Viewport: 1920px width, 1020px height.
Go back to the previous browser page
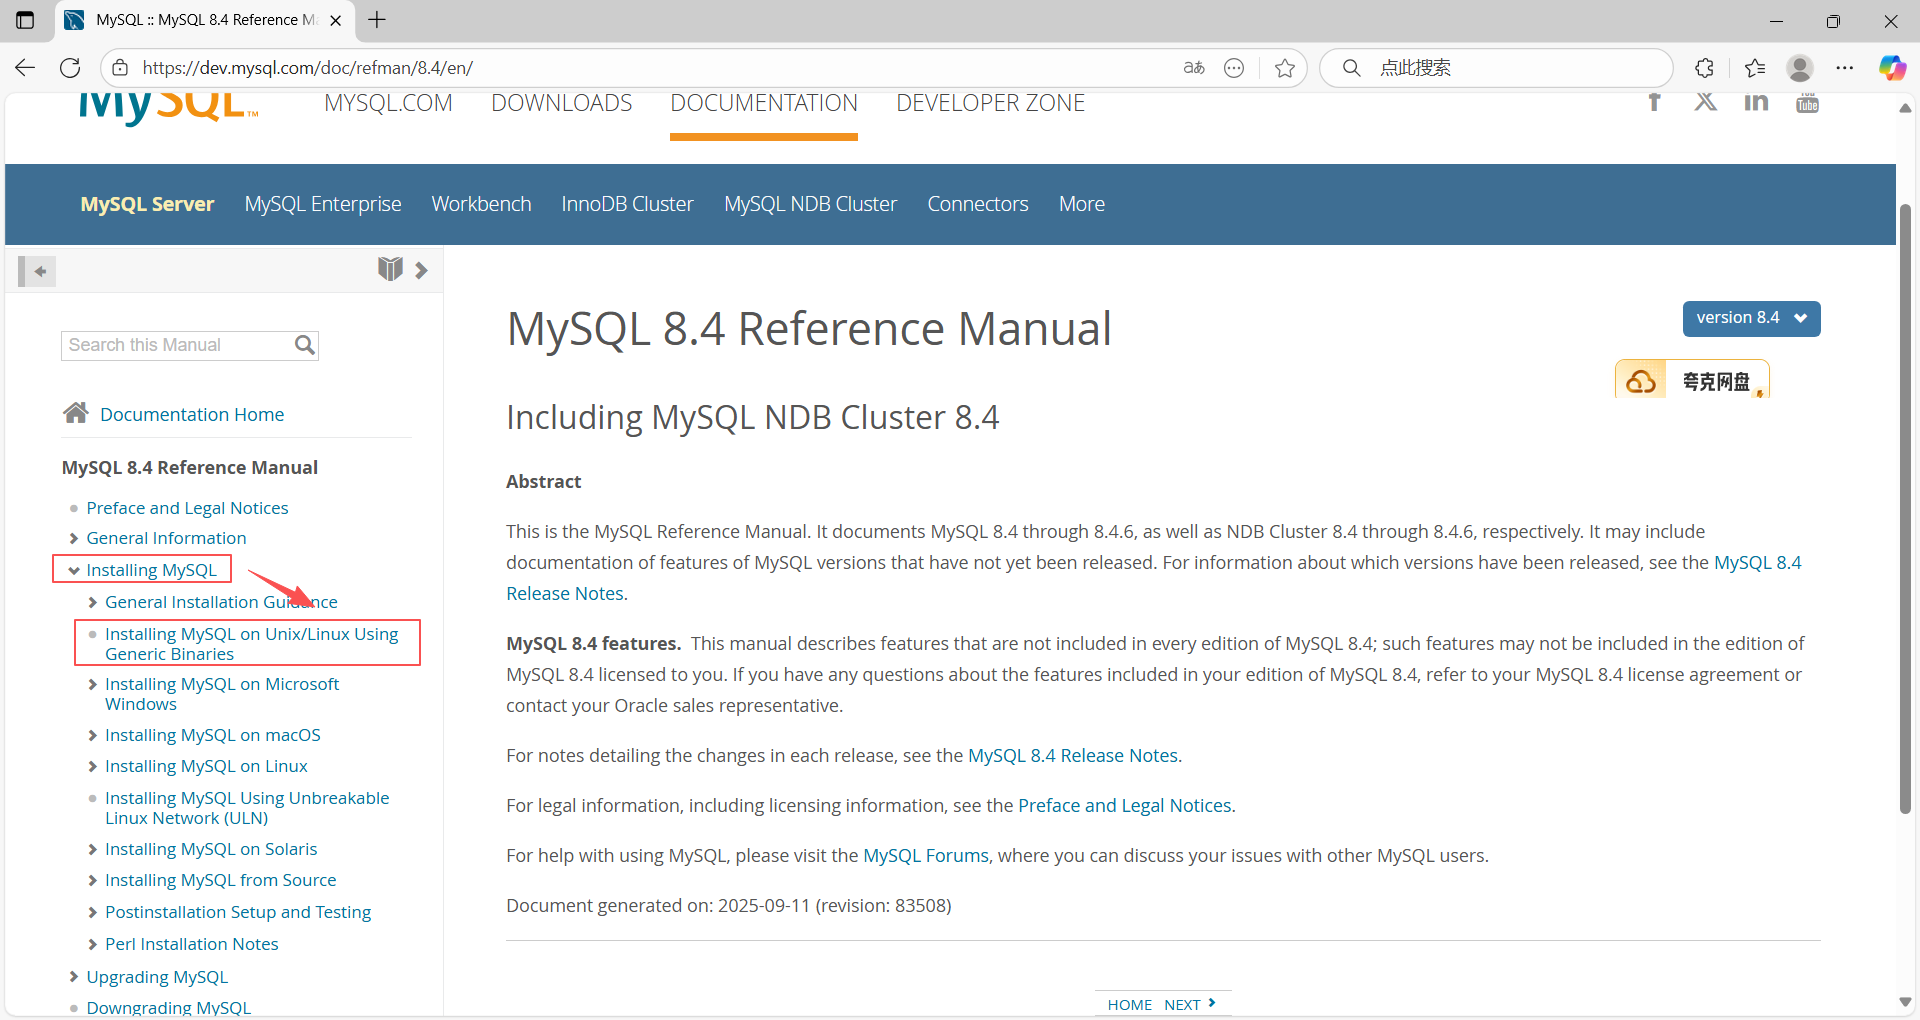[x=25, y=68]
